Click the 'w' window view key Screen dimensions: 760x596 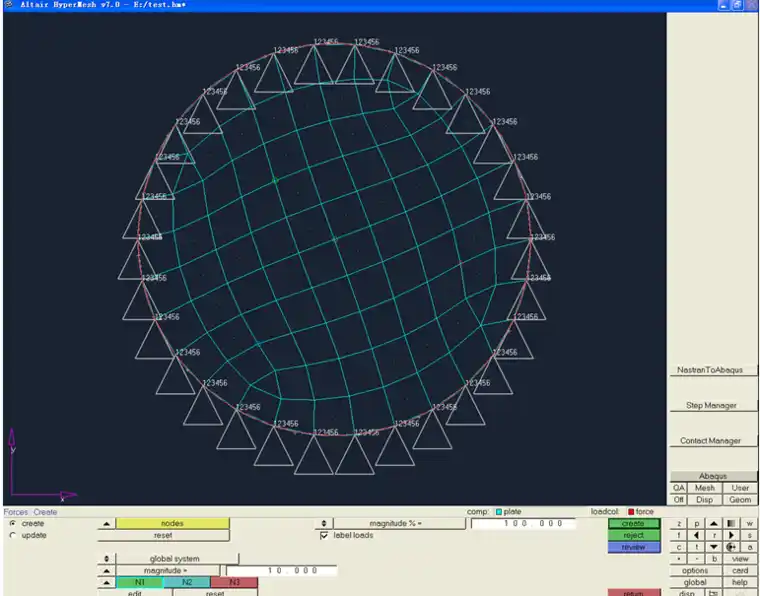pos(749,524)
